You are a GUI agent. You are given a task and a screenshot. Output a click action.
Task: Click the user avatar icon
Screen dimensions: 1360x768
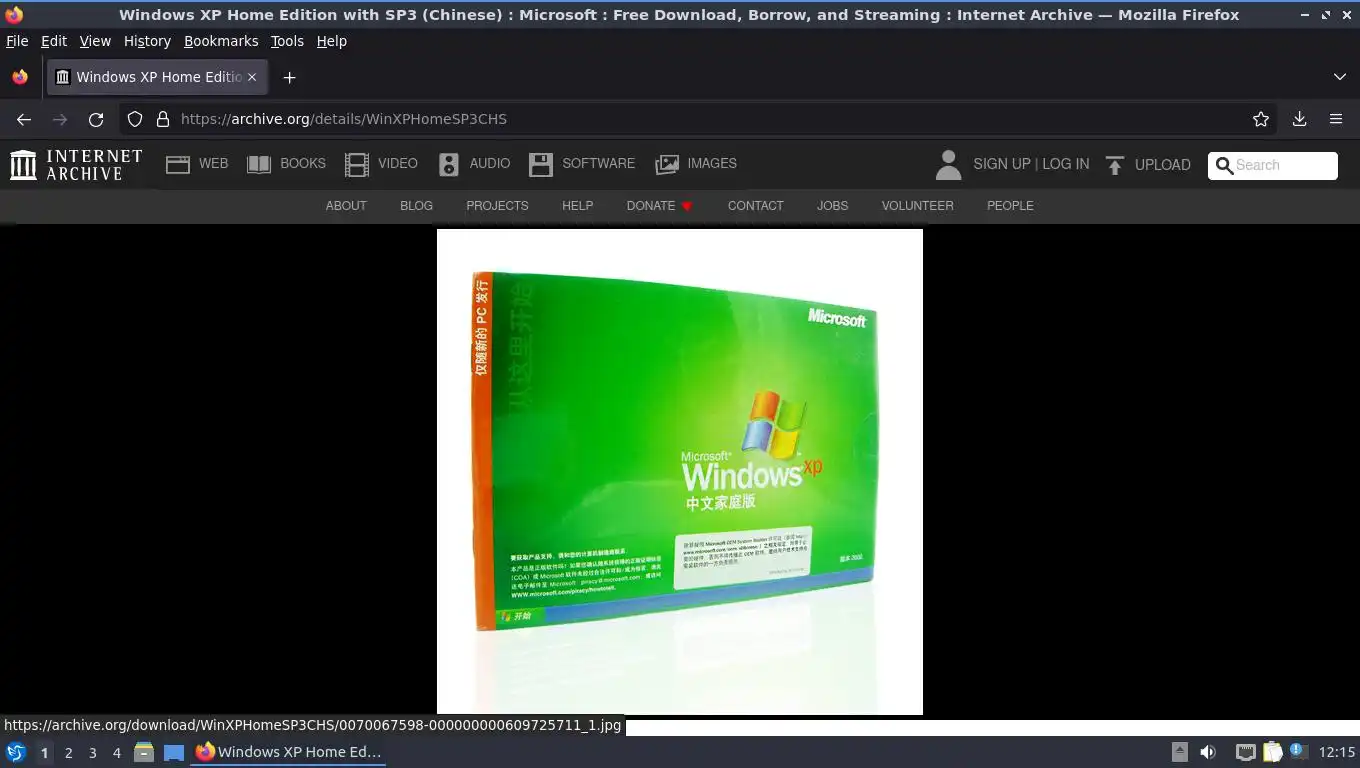tap(948, 165)
